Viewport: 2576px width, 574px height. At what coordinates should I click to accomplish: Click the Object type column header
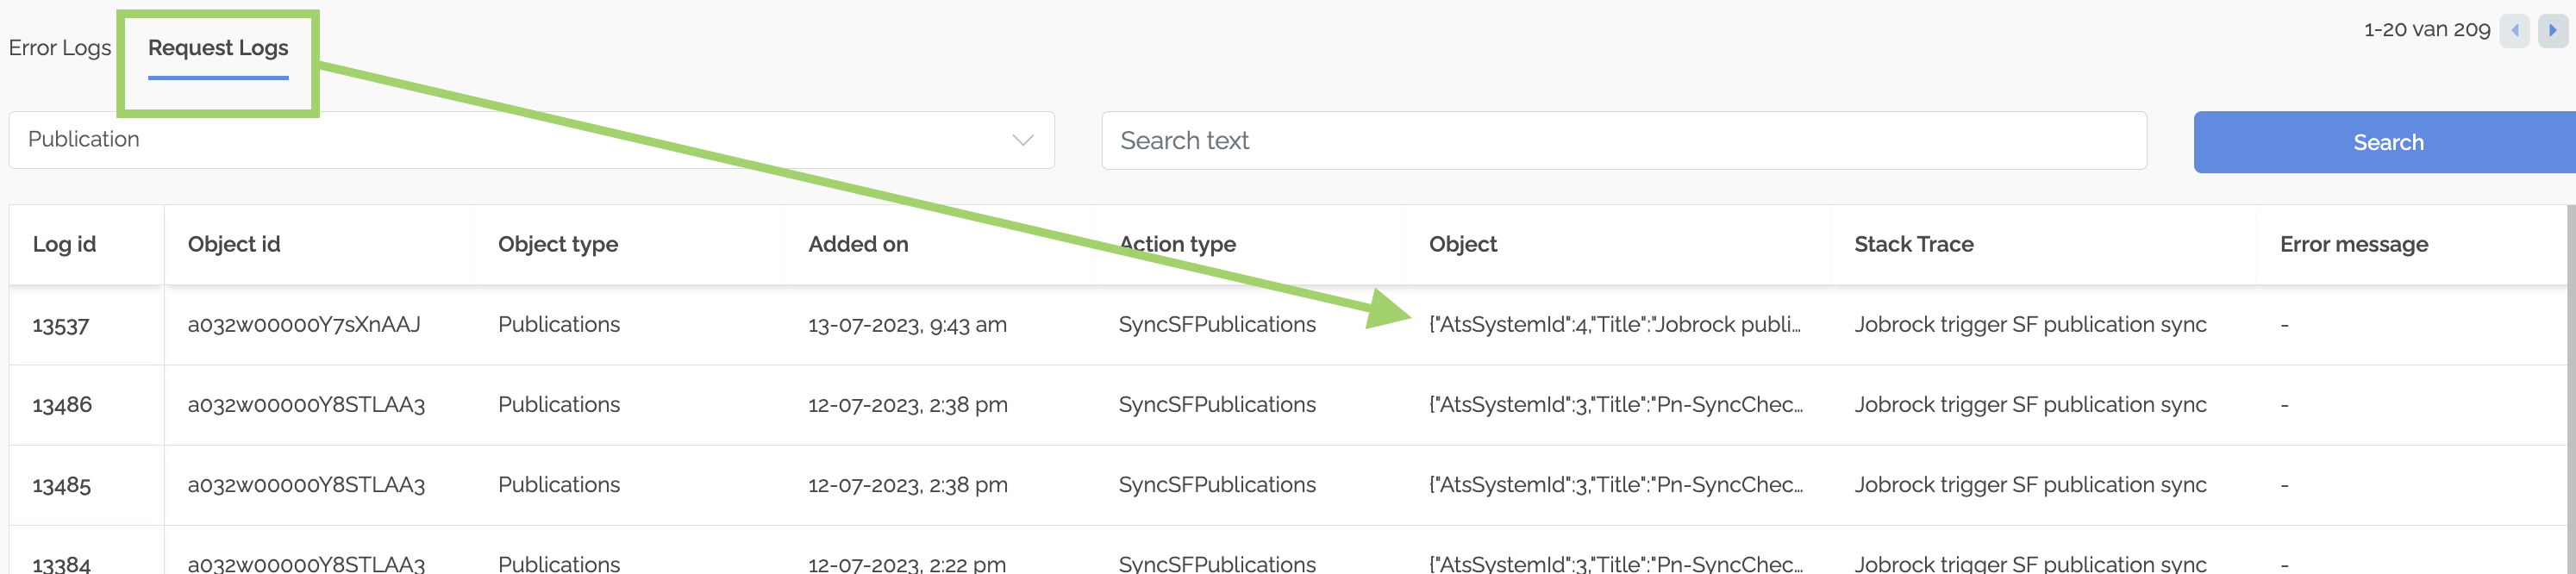coord(558,245)
